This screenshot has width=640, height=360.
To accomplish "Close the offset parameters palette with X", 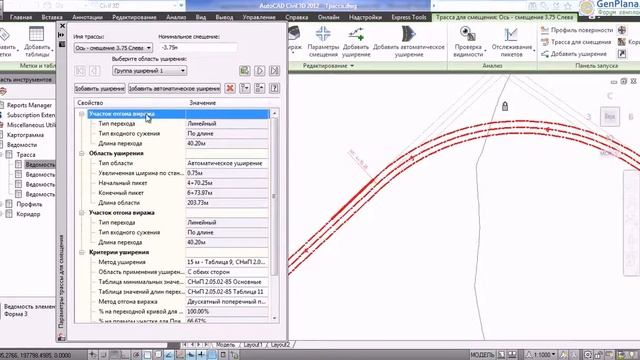I will pyautogui.click(x=62, y=26).
